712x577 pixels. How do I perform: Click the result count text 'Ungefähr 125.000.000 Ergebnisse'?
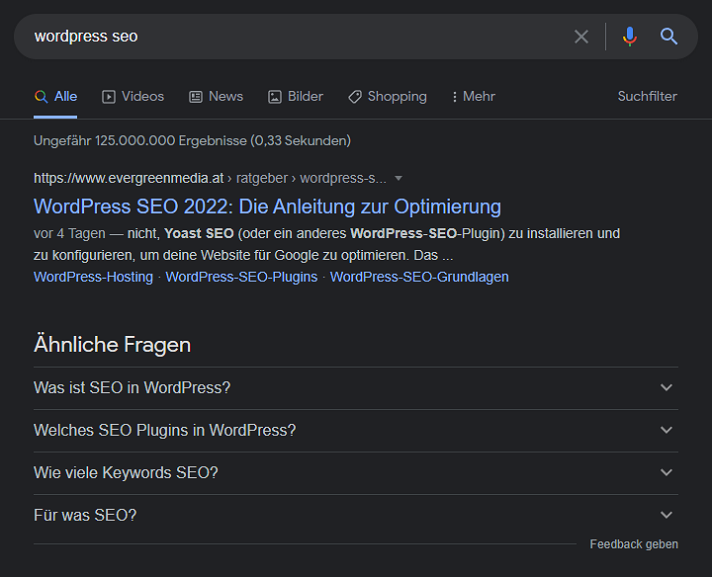(x=140, y=141)
